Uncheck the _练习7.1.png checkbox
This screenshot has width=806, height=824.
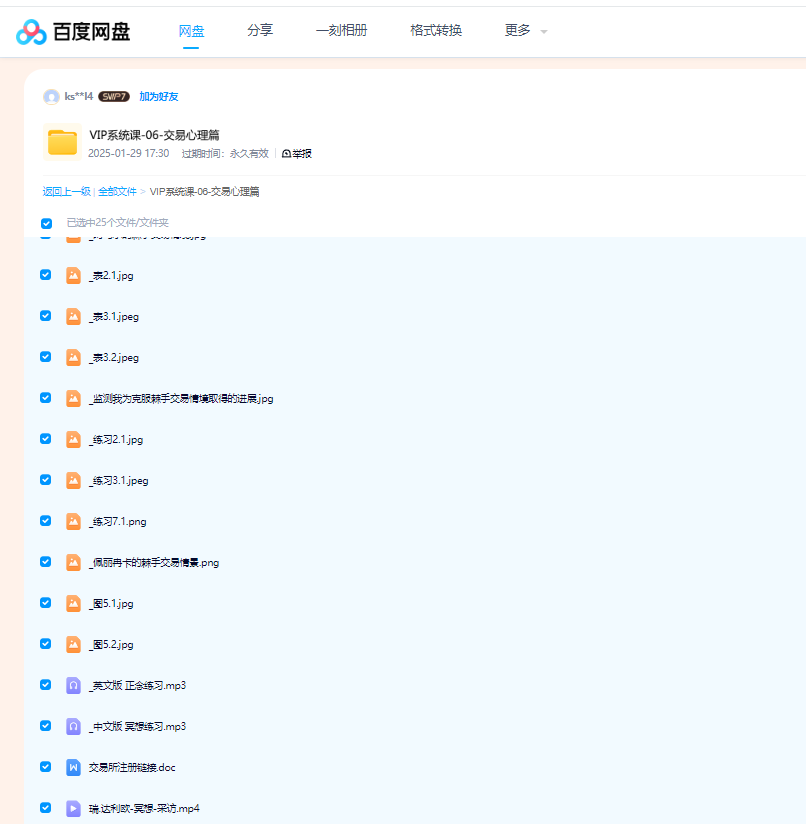(x=46, y=521)
